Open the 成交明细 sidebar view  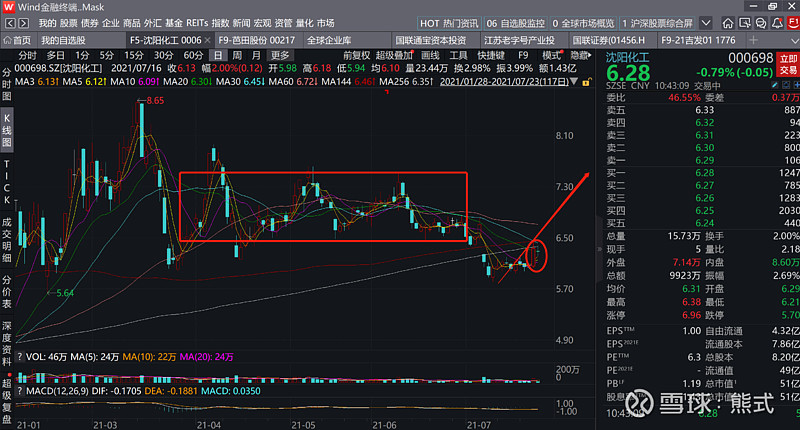click(7, 239)
